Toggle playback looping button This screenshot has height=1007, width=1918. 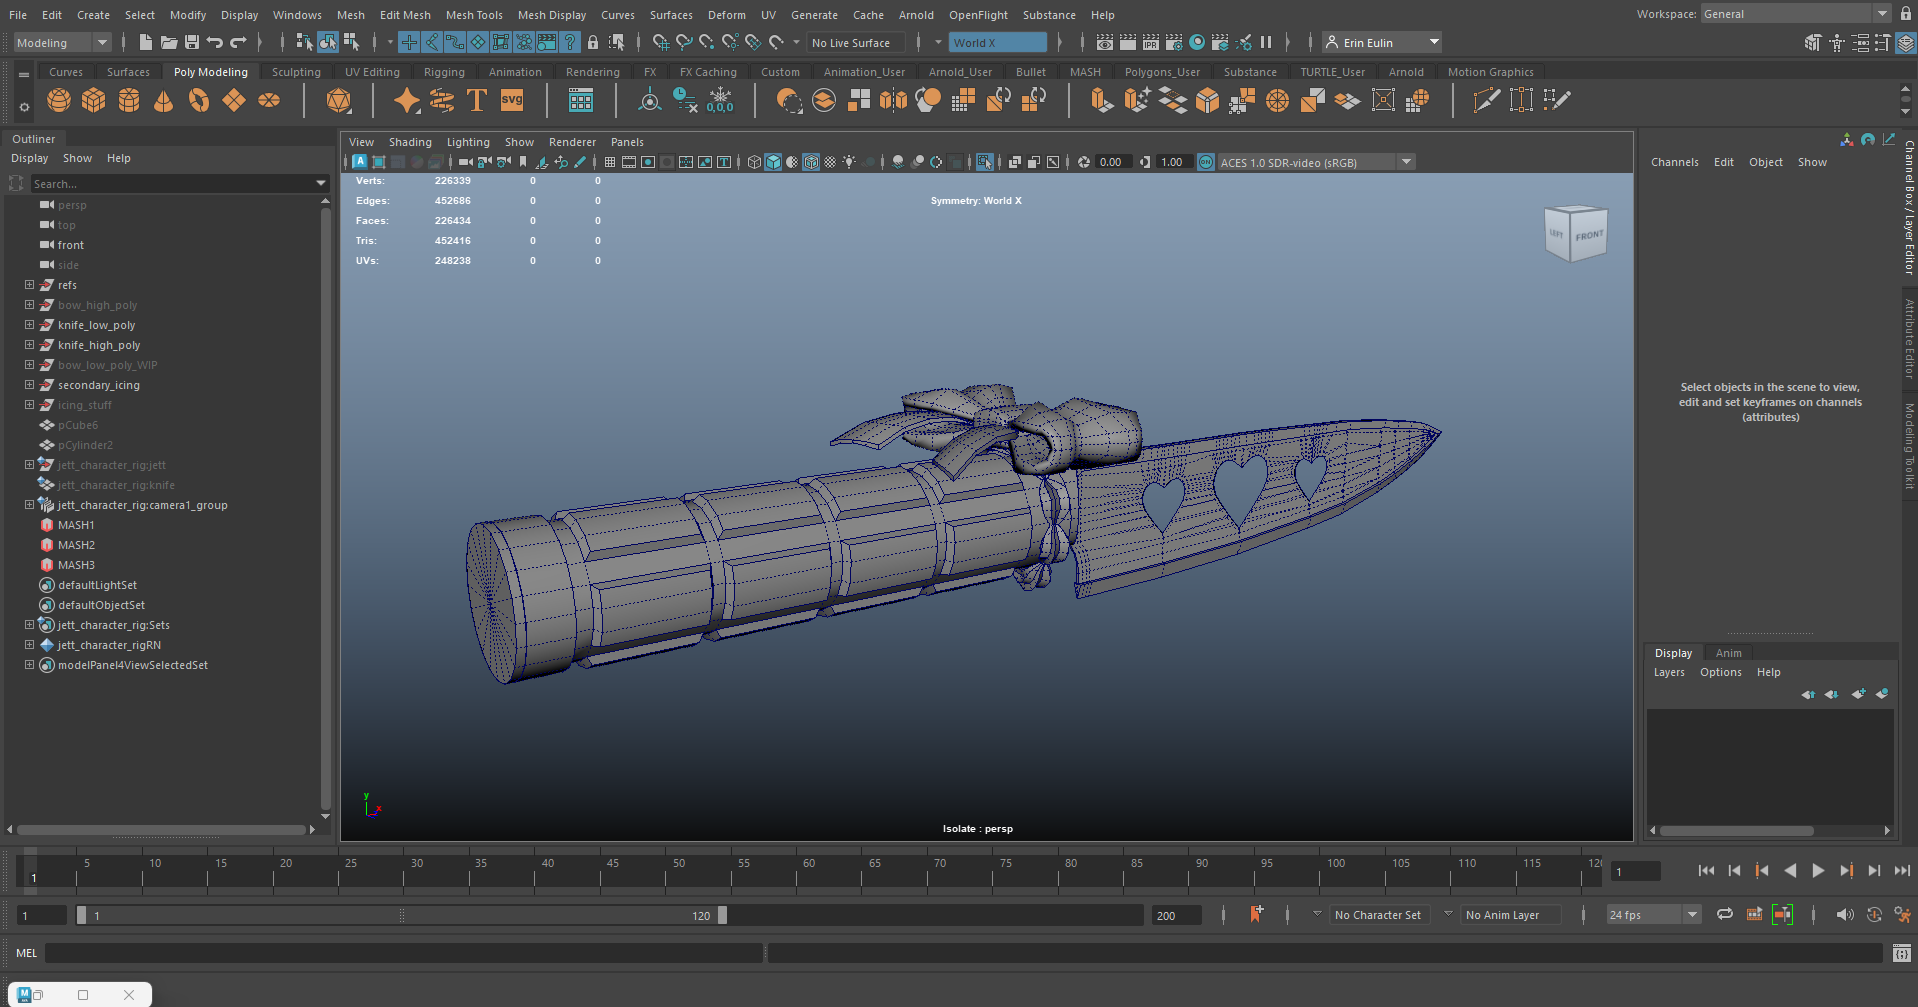(1725, 915)
